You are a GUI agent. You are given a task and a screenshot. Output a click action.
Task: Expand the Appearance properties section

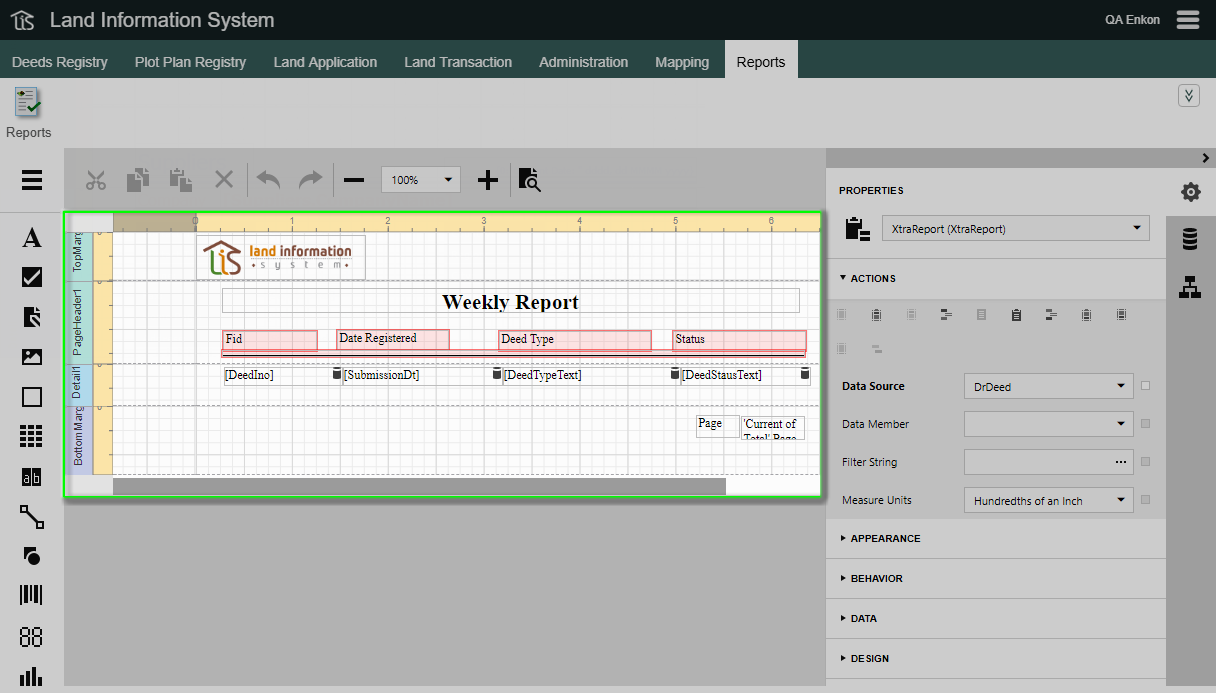(x=885, y=538)
